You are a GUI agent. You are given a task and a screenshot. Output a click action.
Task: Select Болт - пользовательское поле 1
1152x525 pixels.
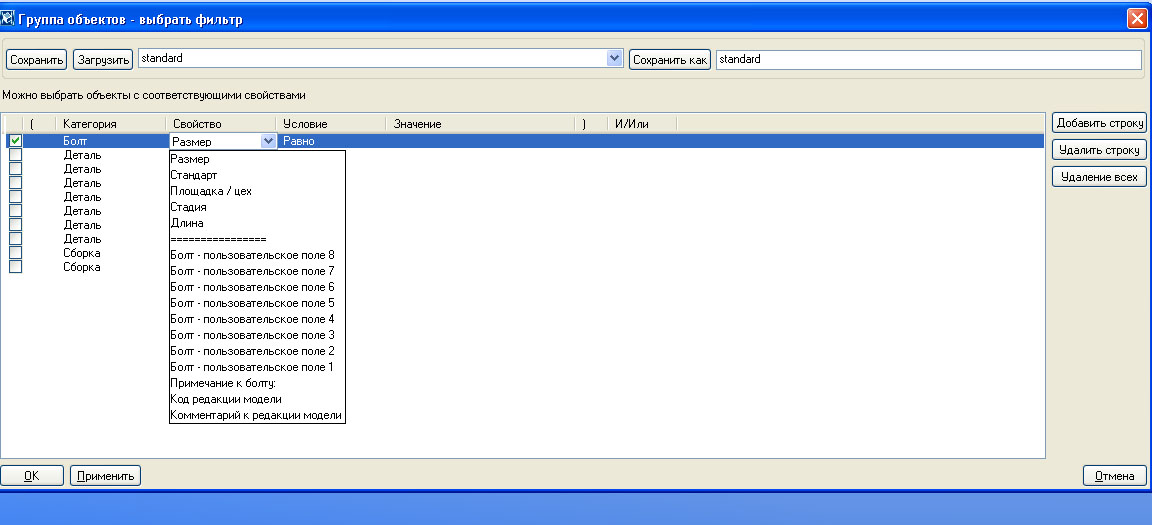pyautogui.click(x=257, y=367)
